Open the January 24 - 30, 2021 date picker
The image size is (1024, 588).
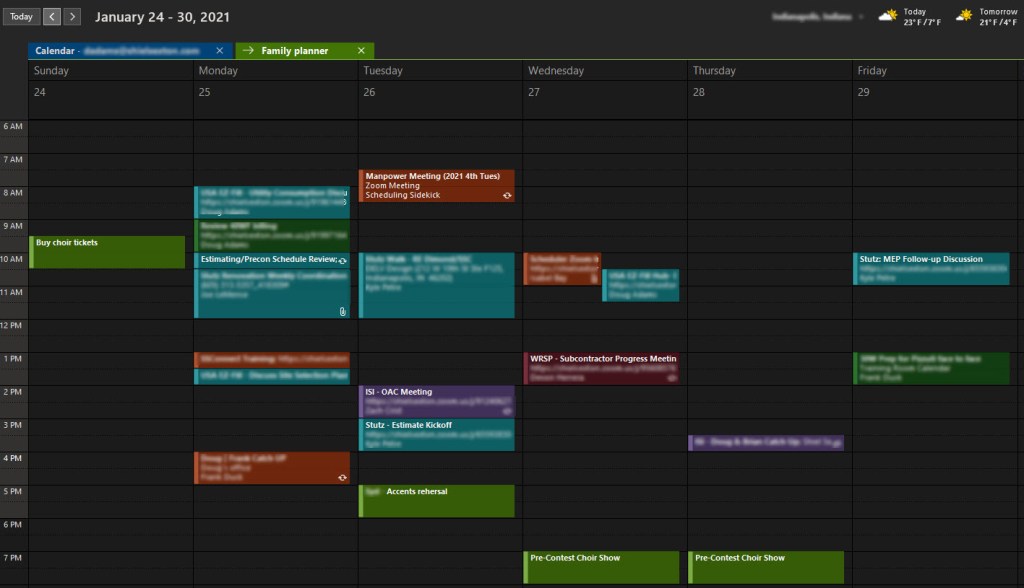coord(162,17)
